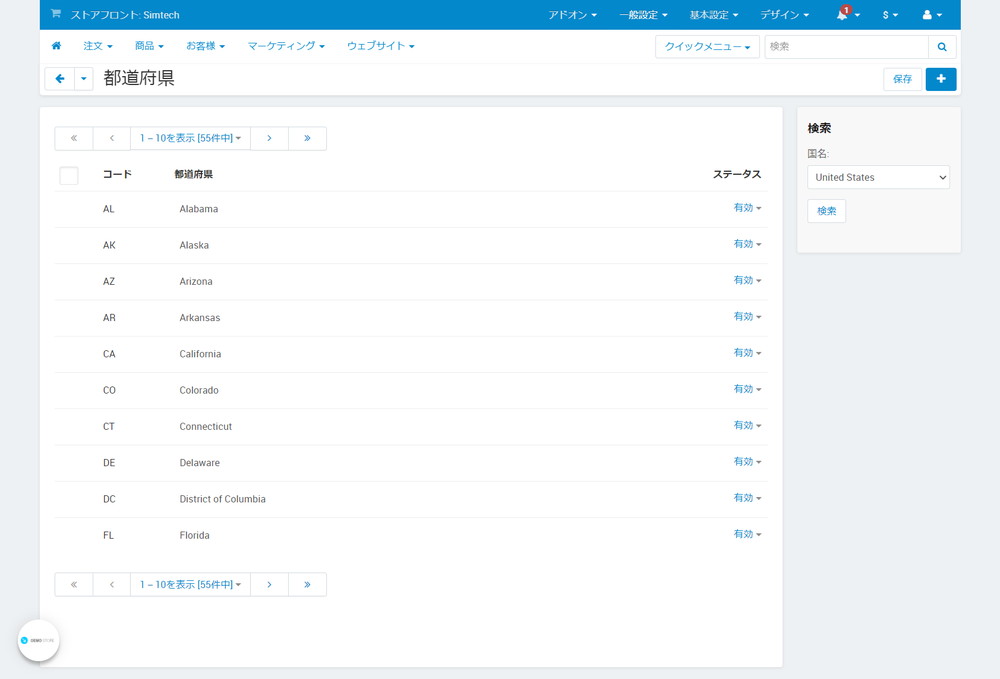1000x679 pixels.
Task: Open status dropdown for District of Columbia
Action: pyautogui.click(x=747, y=499)
